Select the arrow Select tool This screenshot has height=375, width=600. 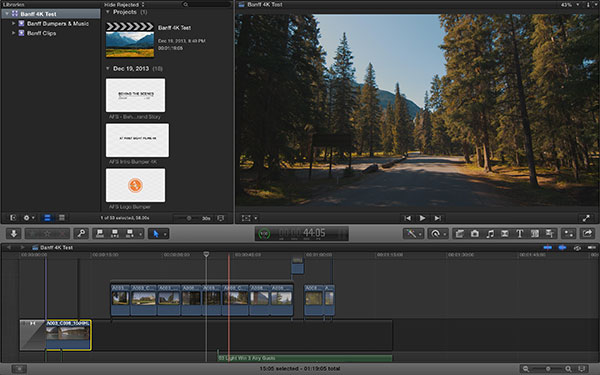coord(156,233)
